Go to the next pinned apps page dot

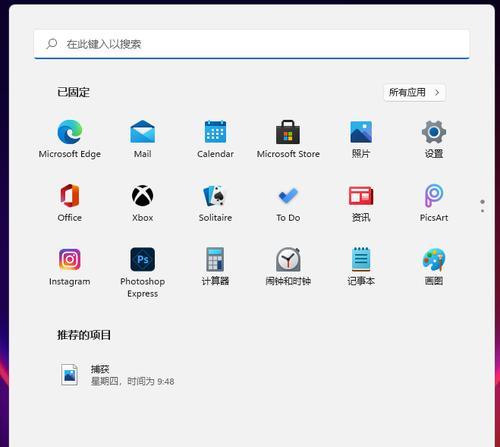coord(482,211)
